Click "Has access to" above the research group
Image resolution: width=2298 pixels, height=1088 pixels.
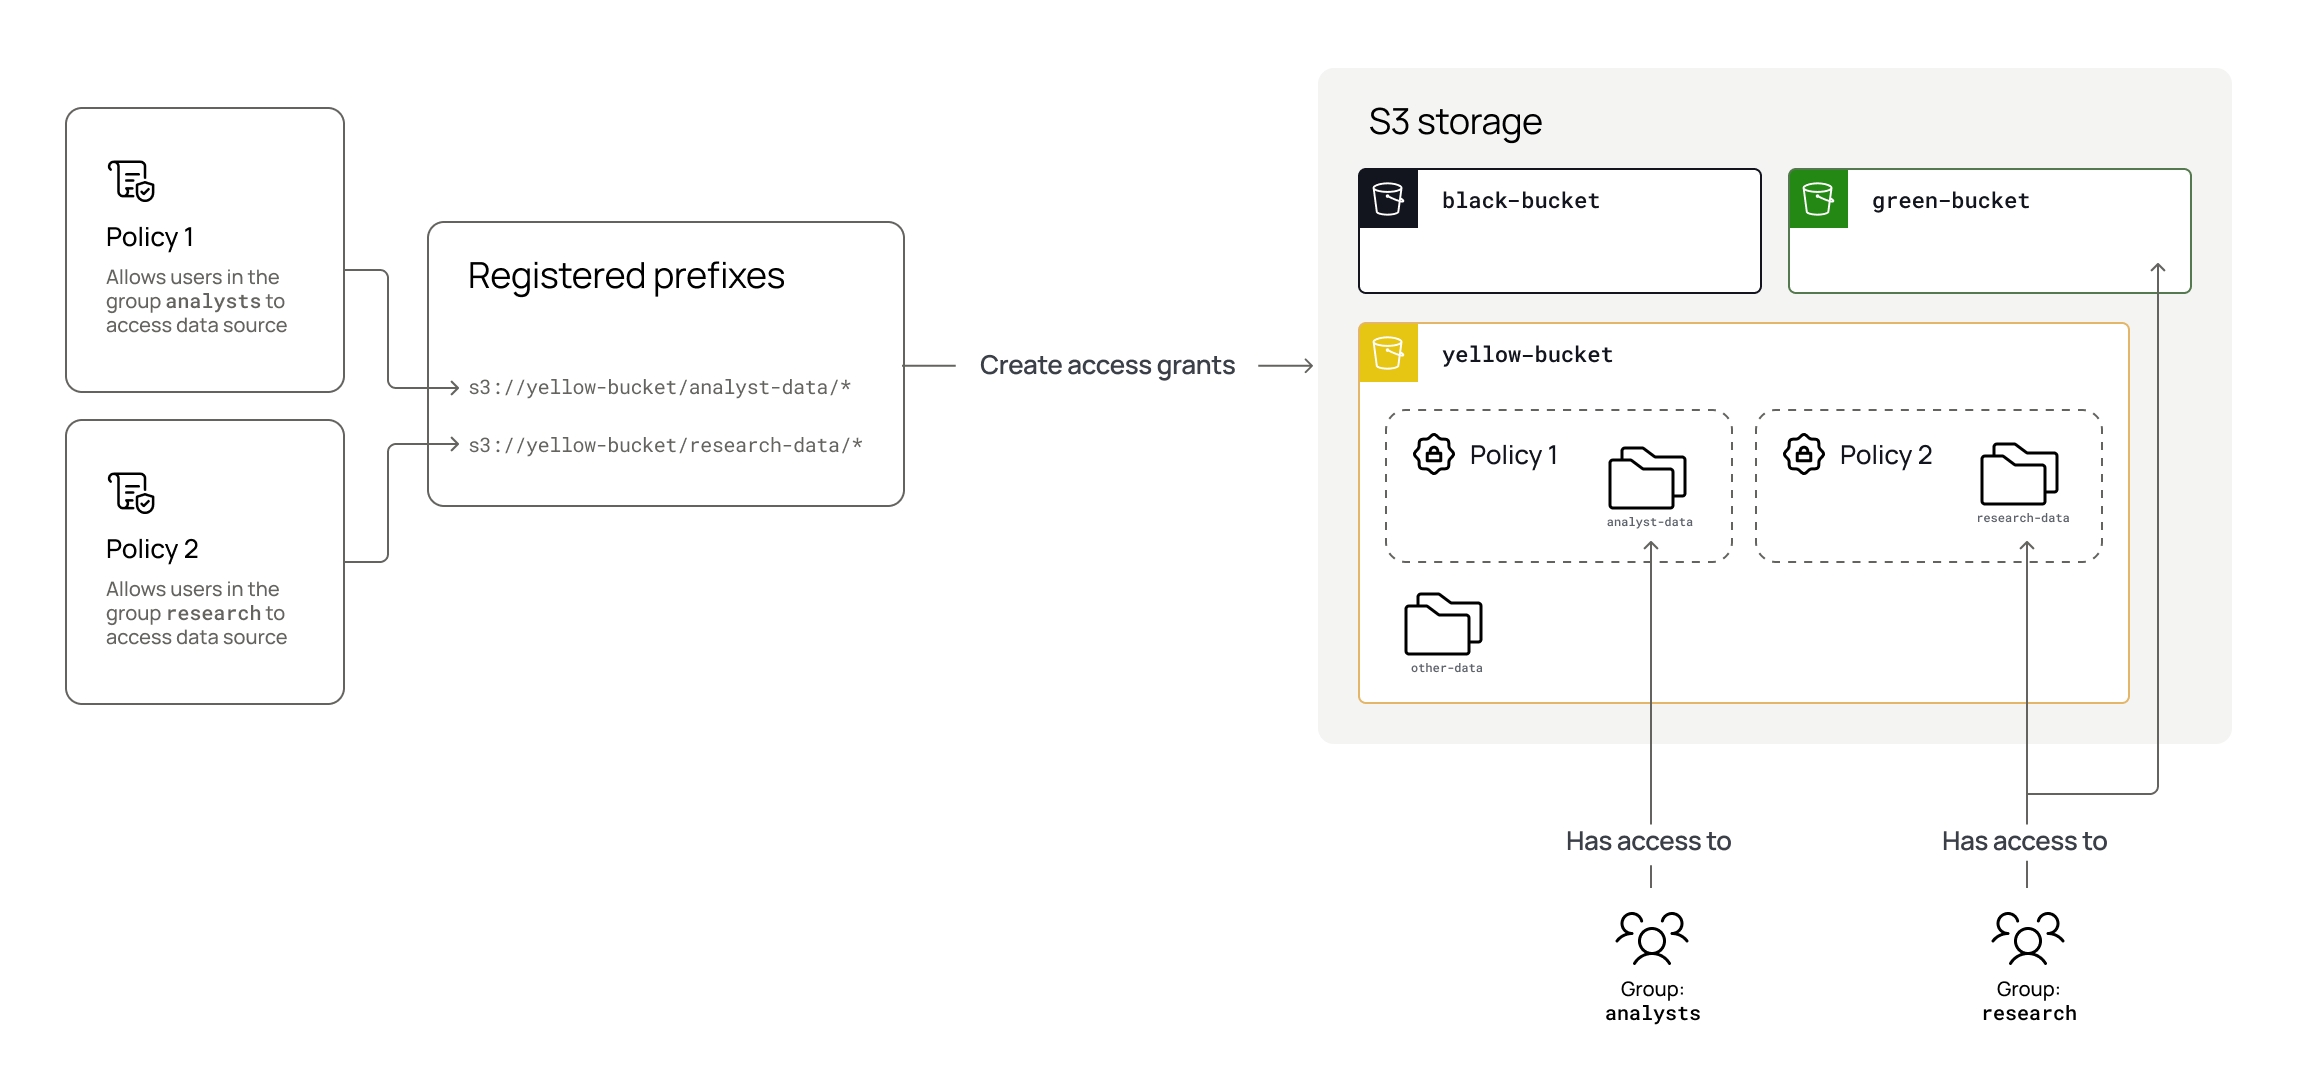[2024, 841]
